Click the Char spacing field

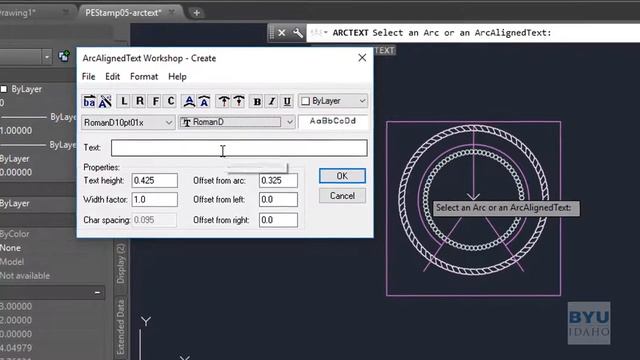click(x=155, y=220)
